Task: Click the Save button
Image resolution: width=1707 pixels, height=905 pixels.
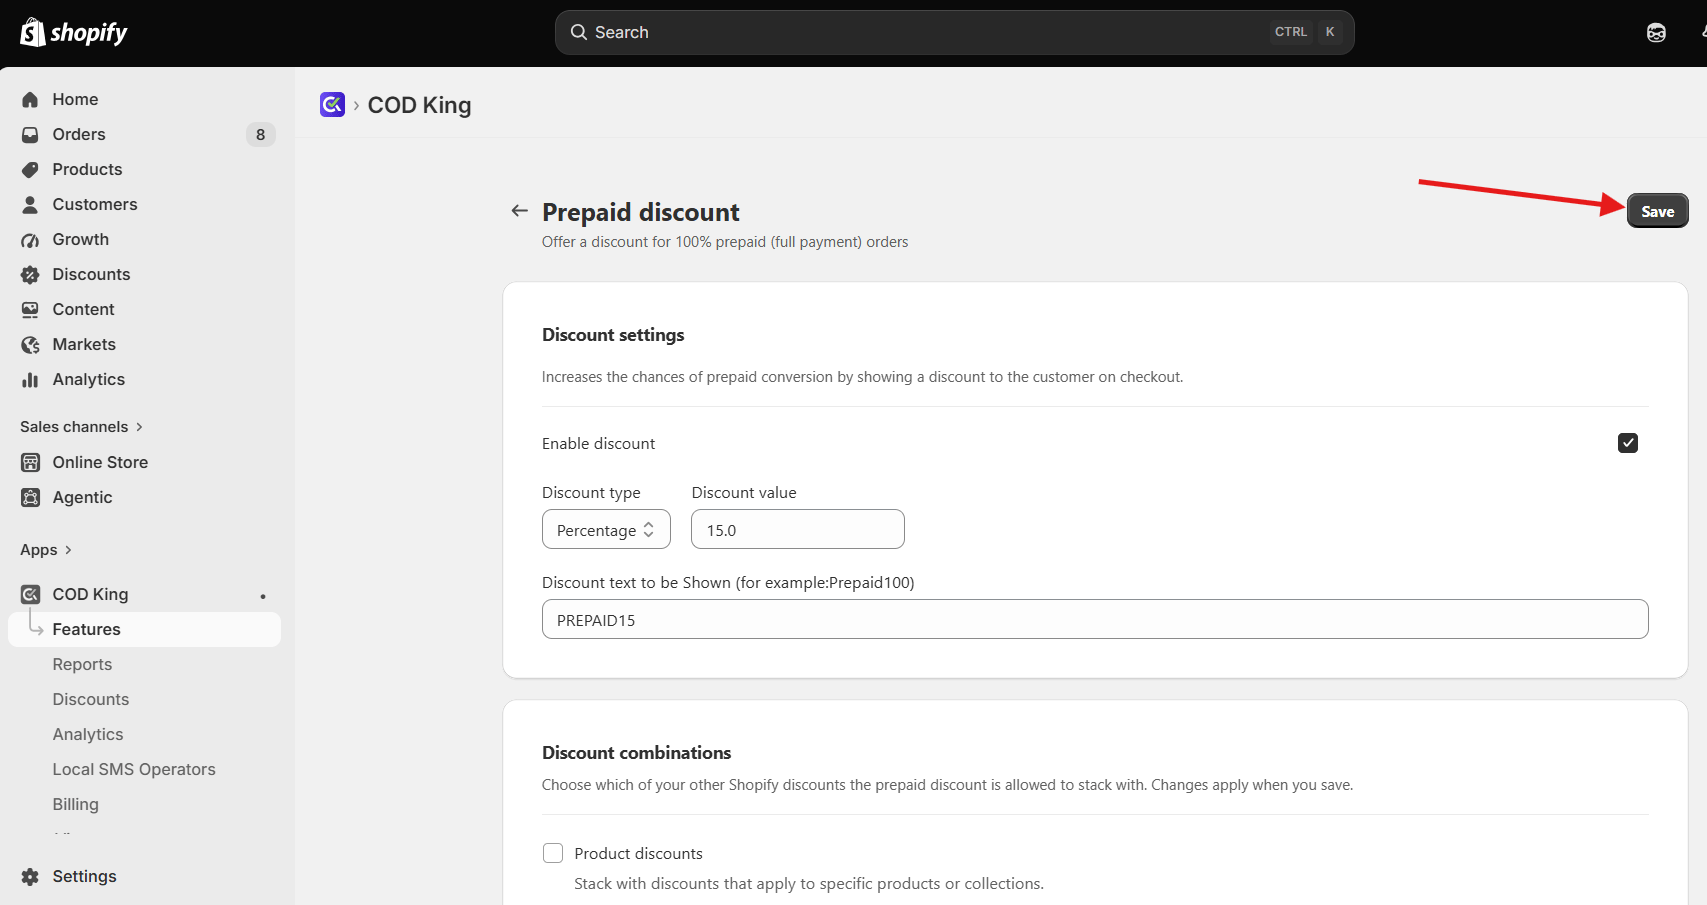Action: click(x=1657, y=211)
